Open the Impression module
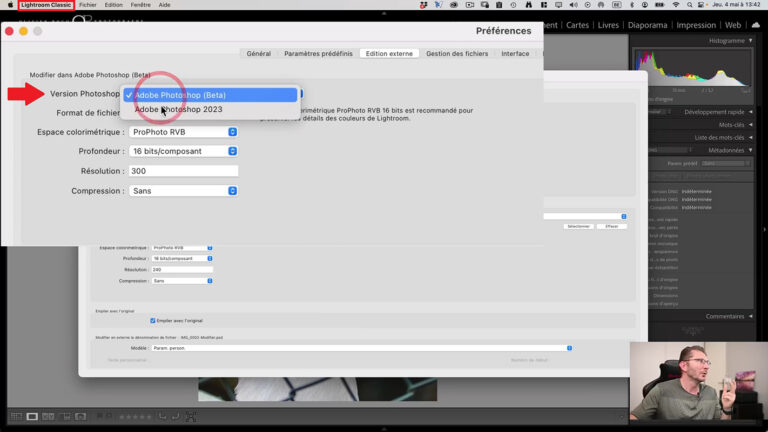 (696, 25)
